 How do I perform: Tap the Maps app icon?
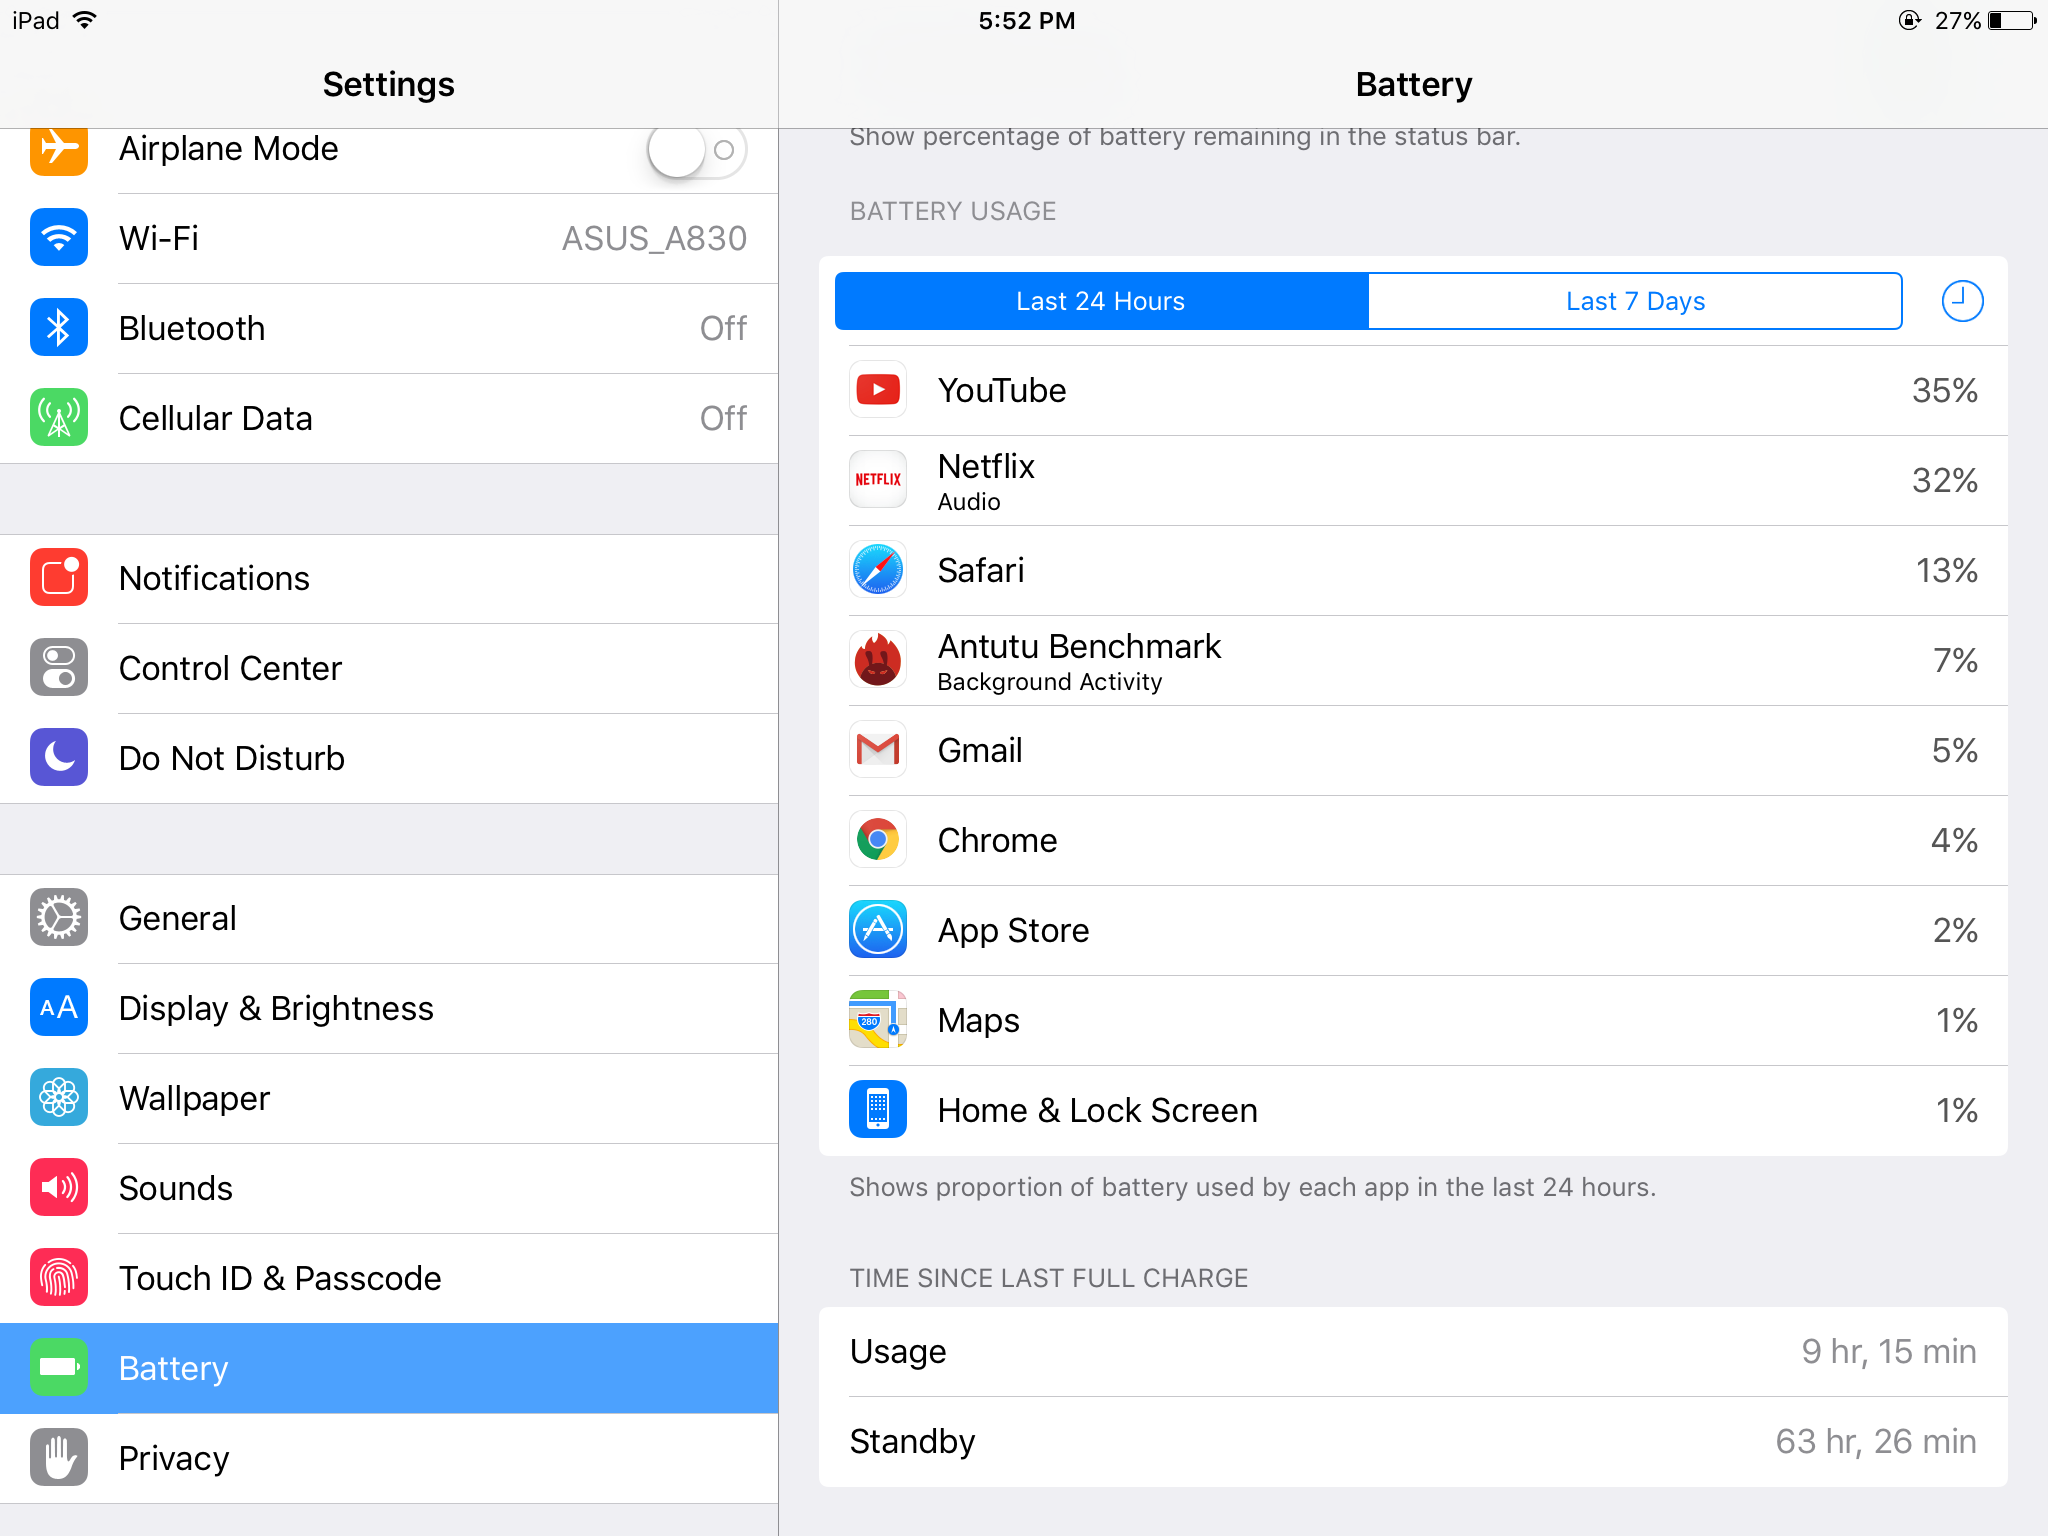878,1020
